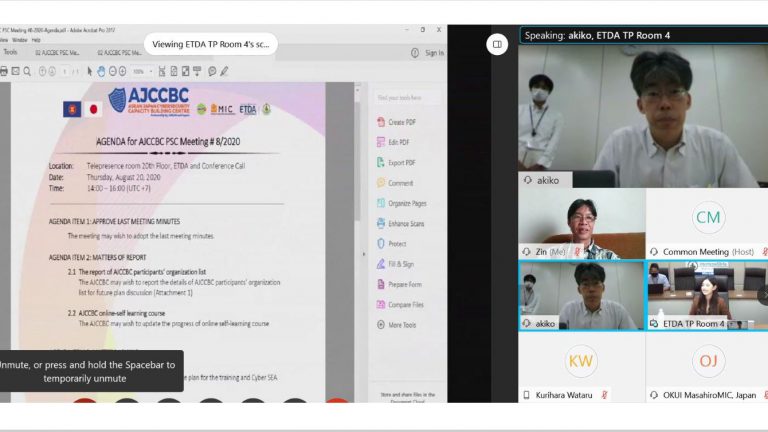Toggle the side panel view button
The image size is (768, 432).
pyautogui.click(x=497, y=43)
